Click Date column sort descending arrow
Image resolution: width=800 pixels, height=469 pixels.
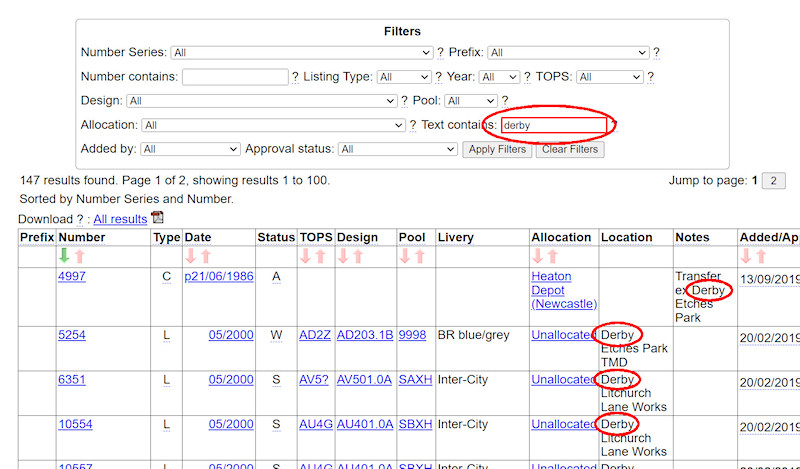(190, 257)
